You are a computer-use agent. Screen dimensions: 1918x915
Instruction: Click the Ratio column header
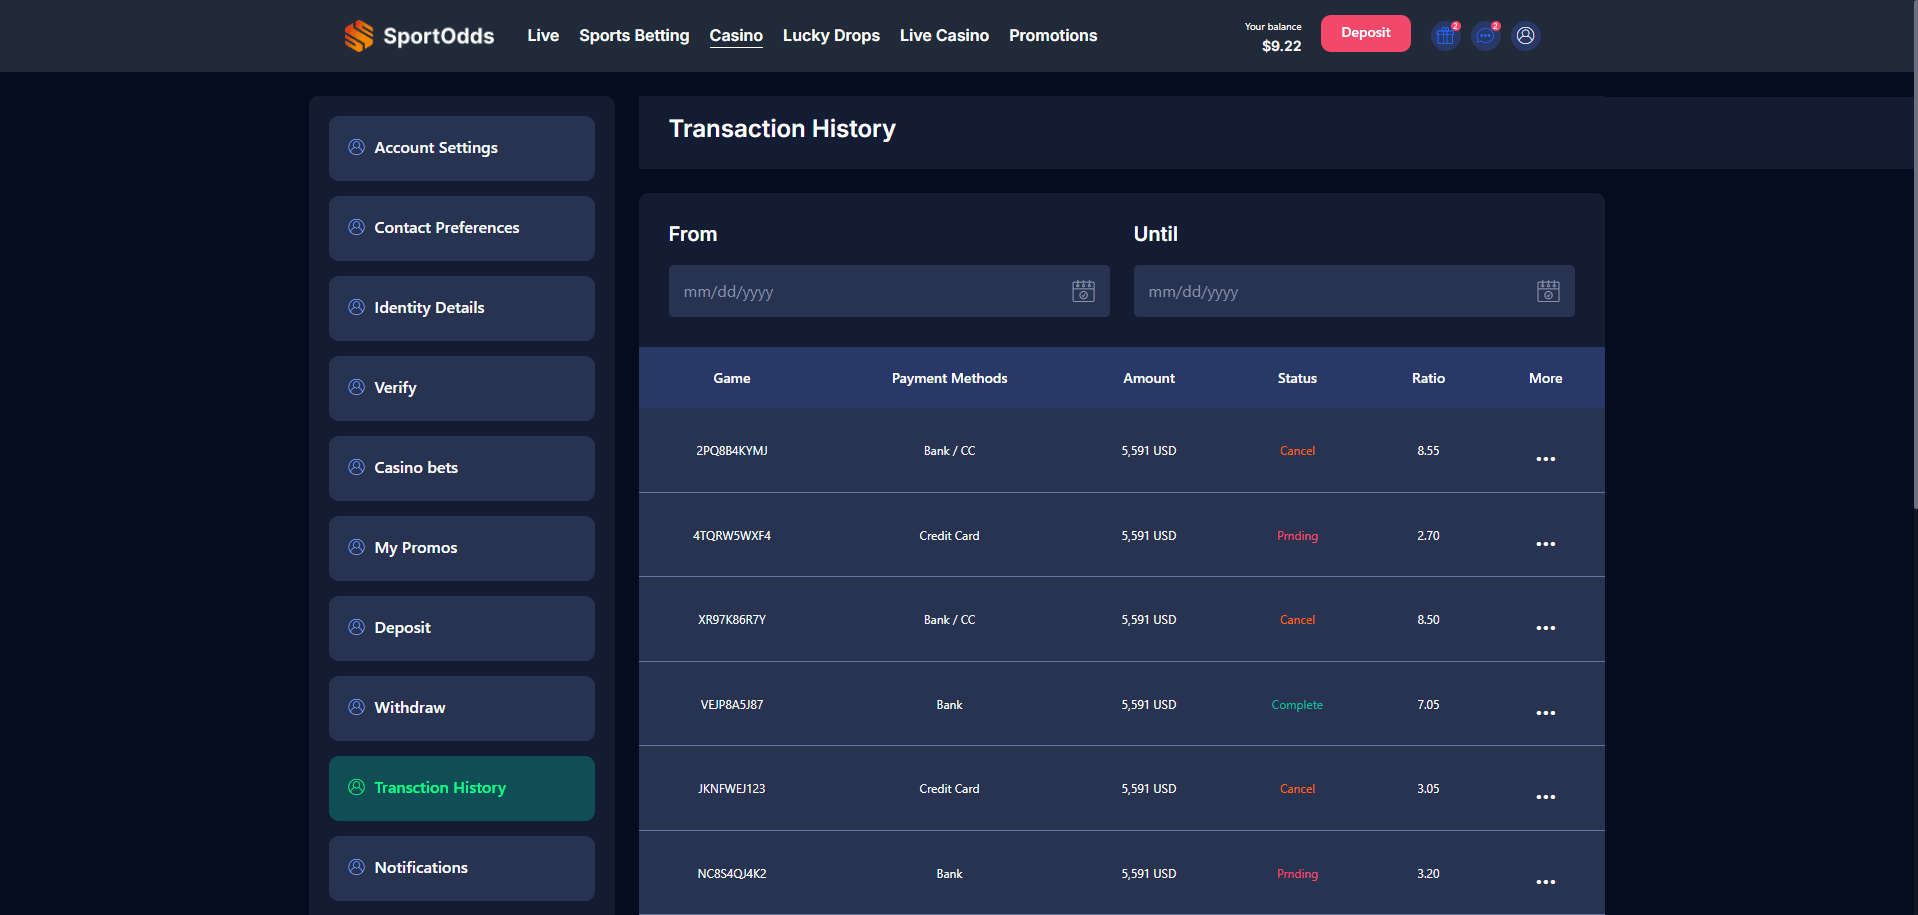pos(1428,378)
